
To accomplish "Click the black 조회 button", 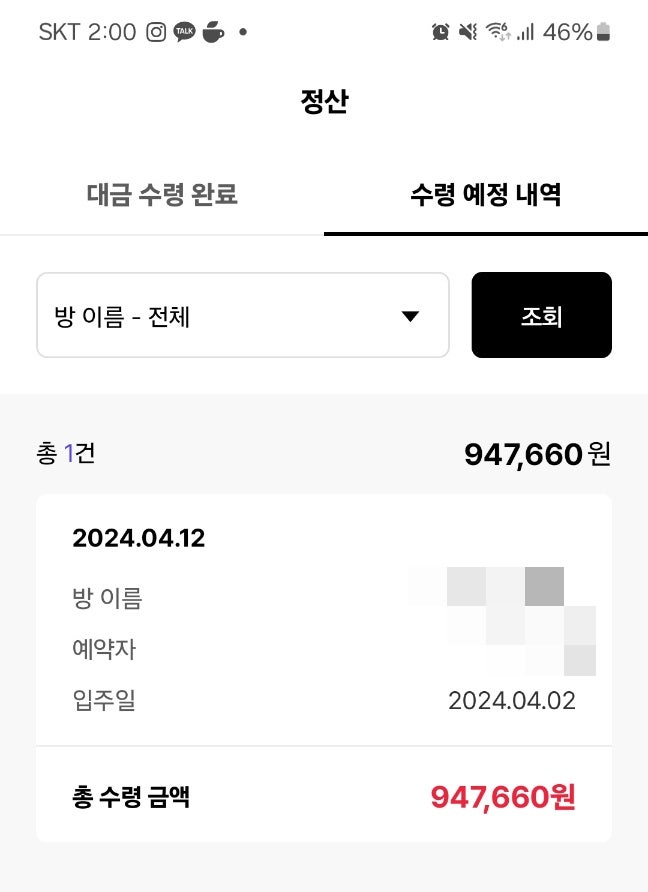I will click(542, 315).
